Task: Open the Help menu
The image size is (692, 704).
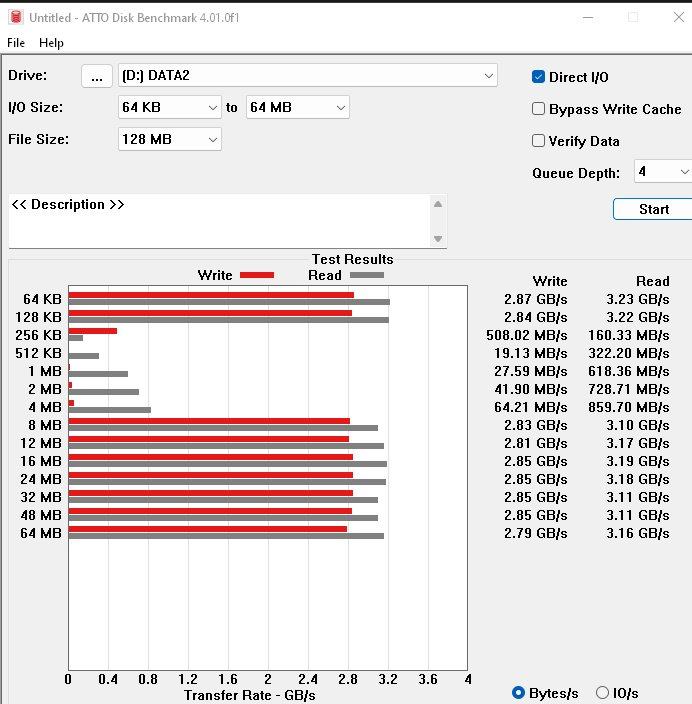Action: click(x=51, y=43)
